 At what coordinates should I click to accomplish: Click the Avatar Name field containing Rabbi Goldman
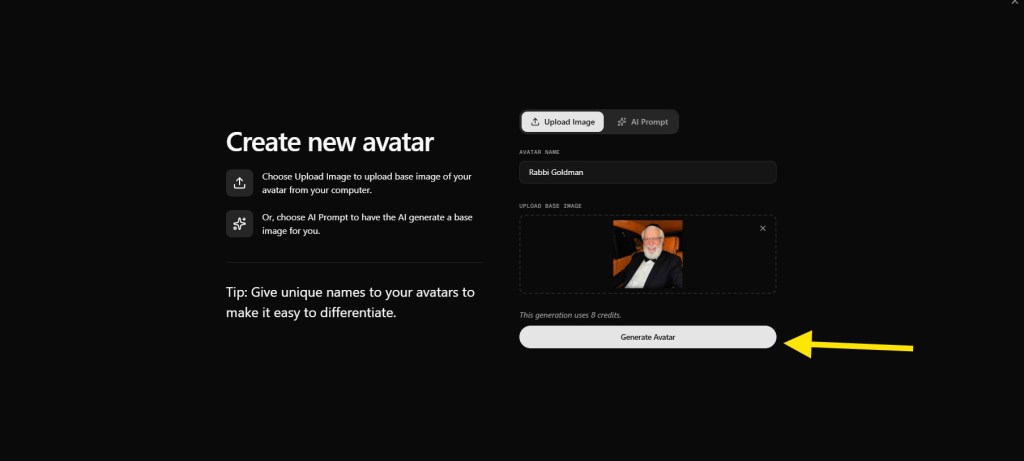[647, 172]
